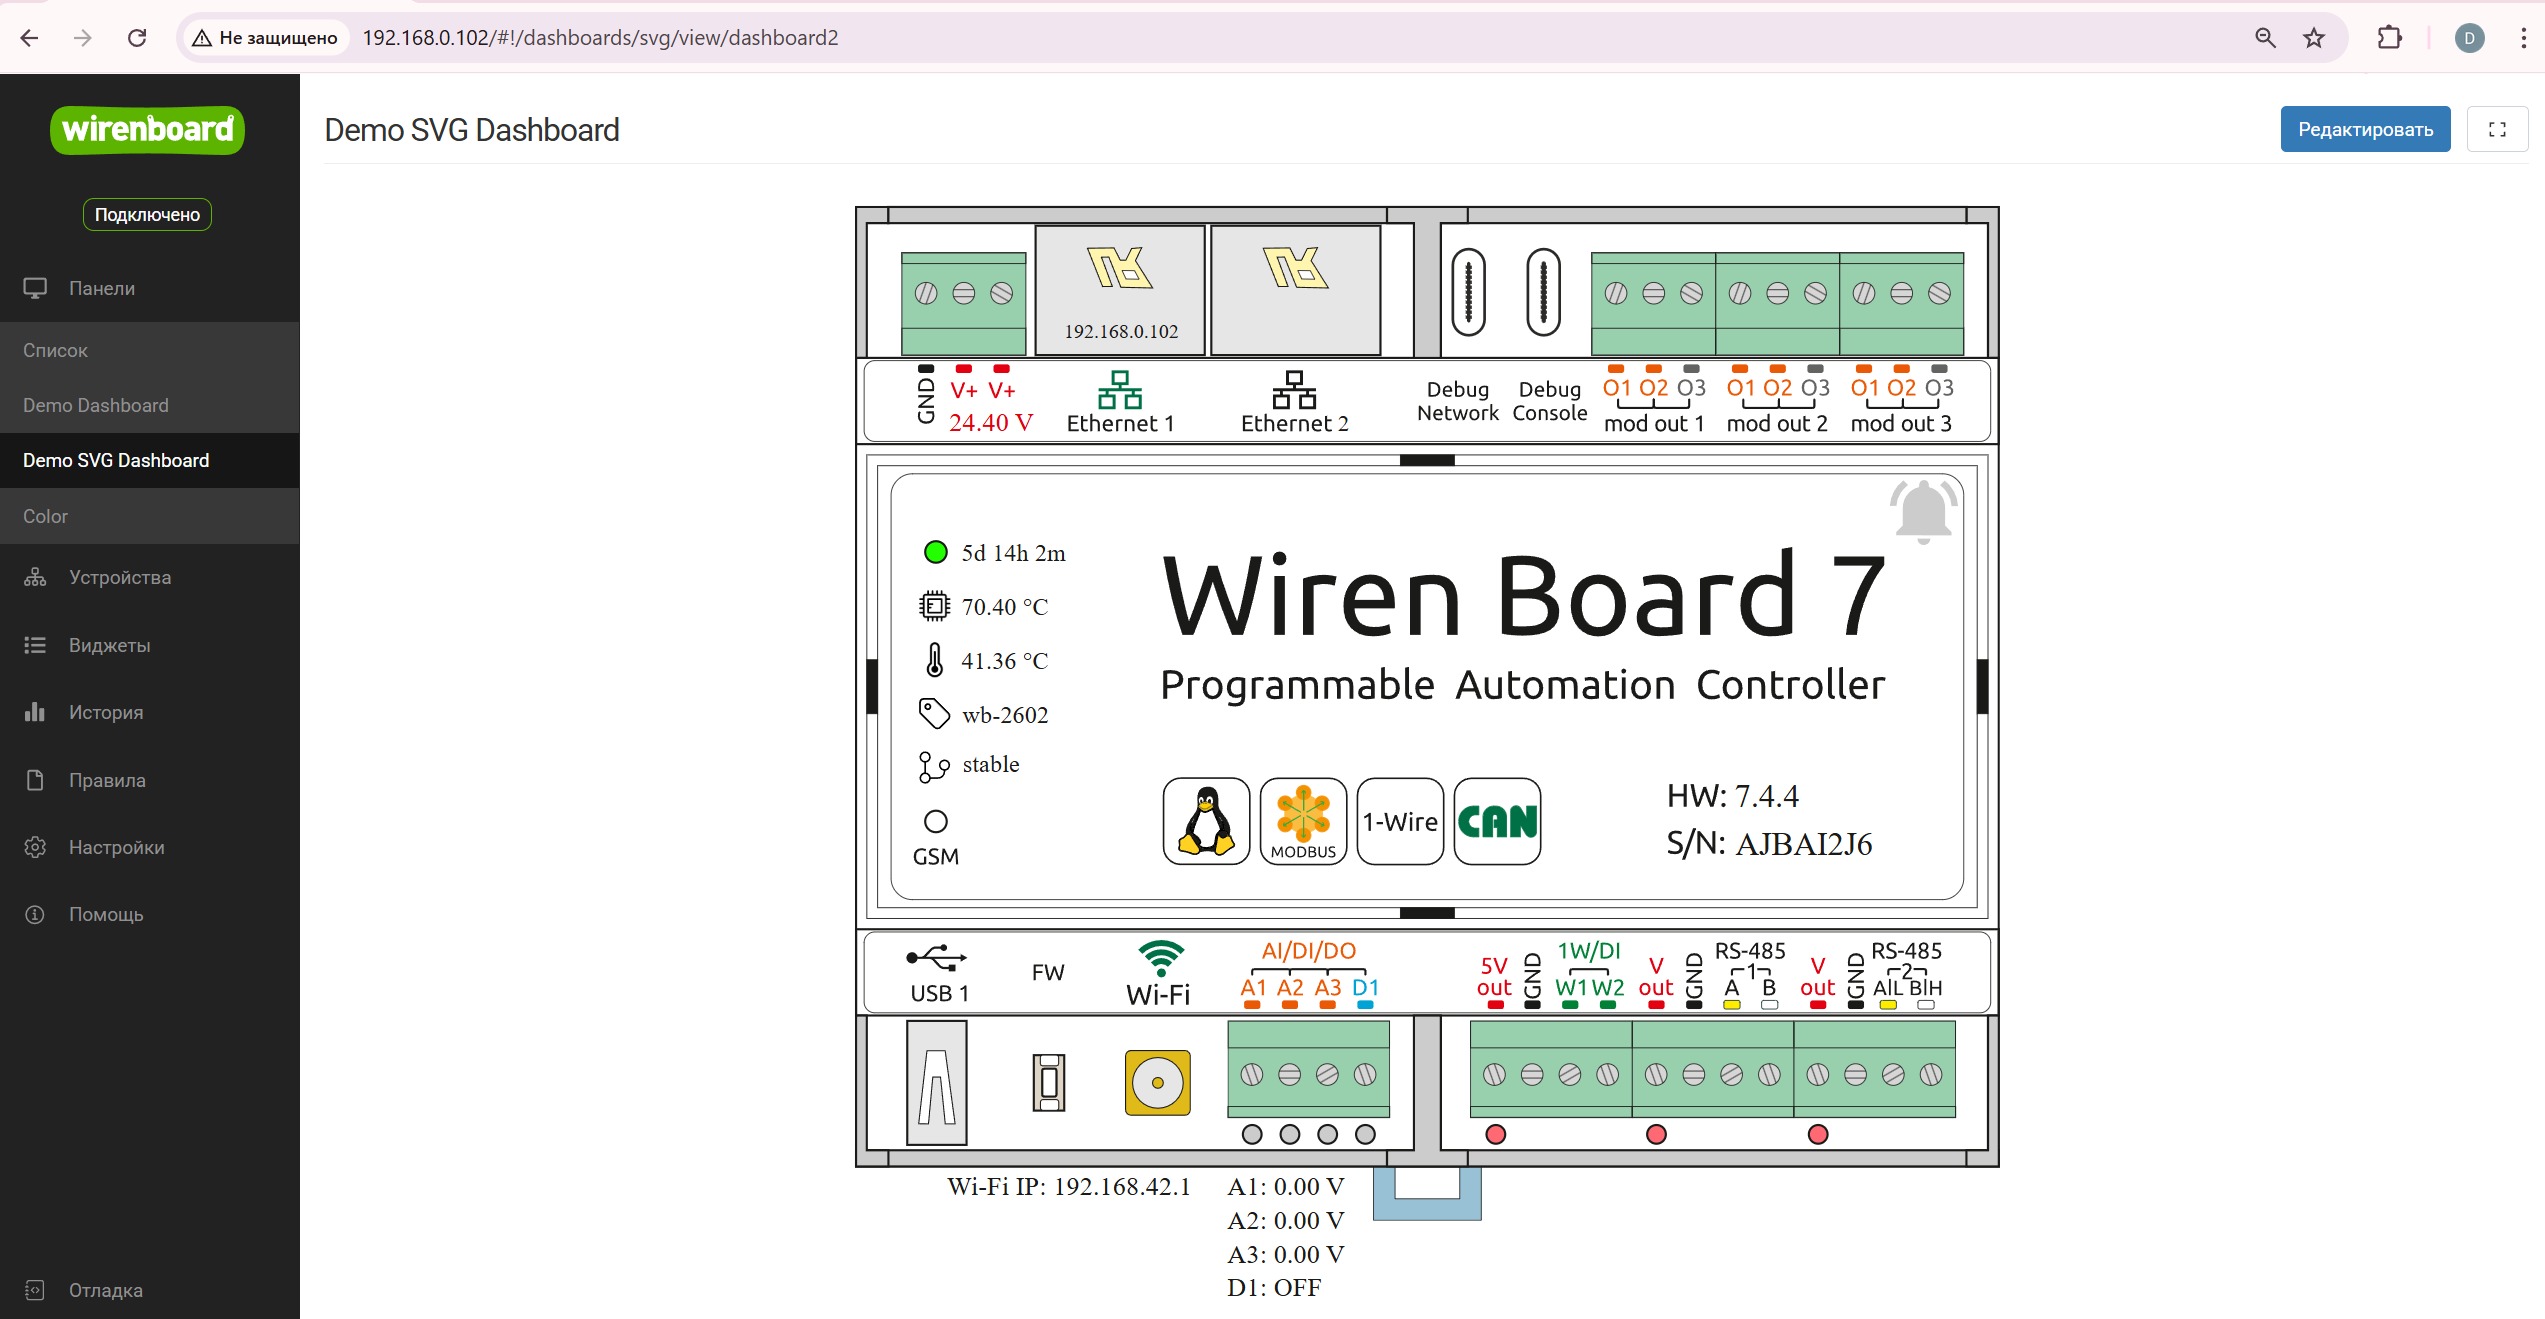Click the wirenboard logo link
2545x1319 pixels.
point(147,130)
